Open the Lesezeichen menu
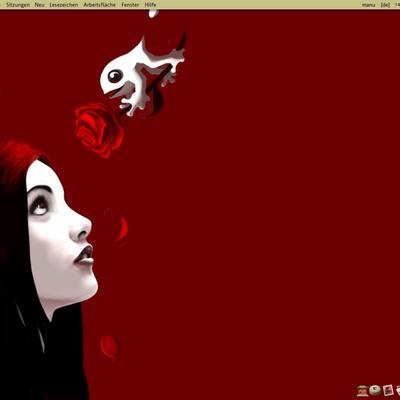Image resolution: width=400 pixels, height=400 pixels. pyautogui.click(x=64, y=5)
